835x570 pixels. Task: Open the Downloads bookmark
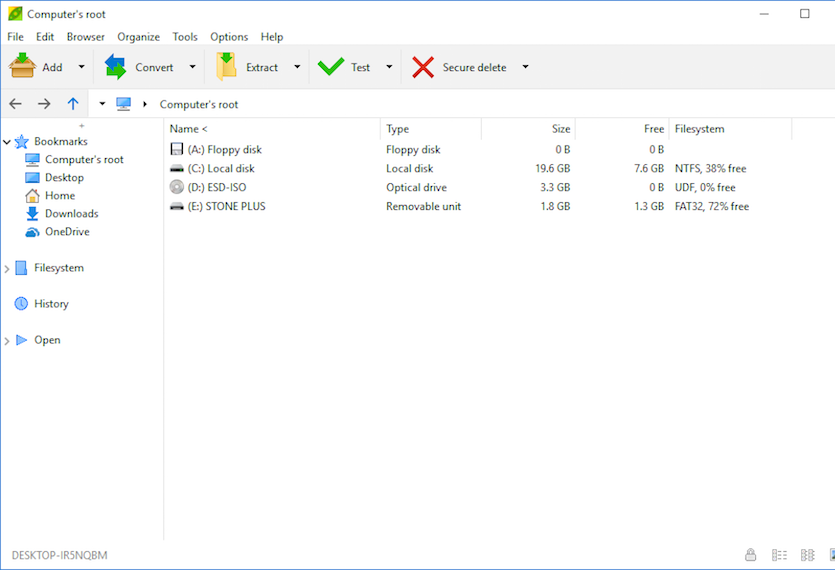pos(62,214)
